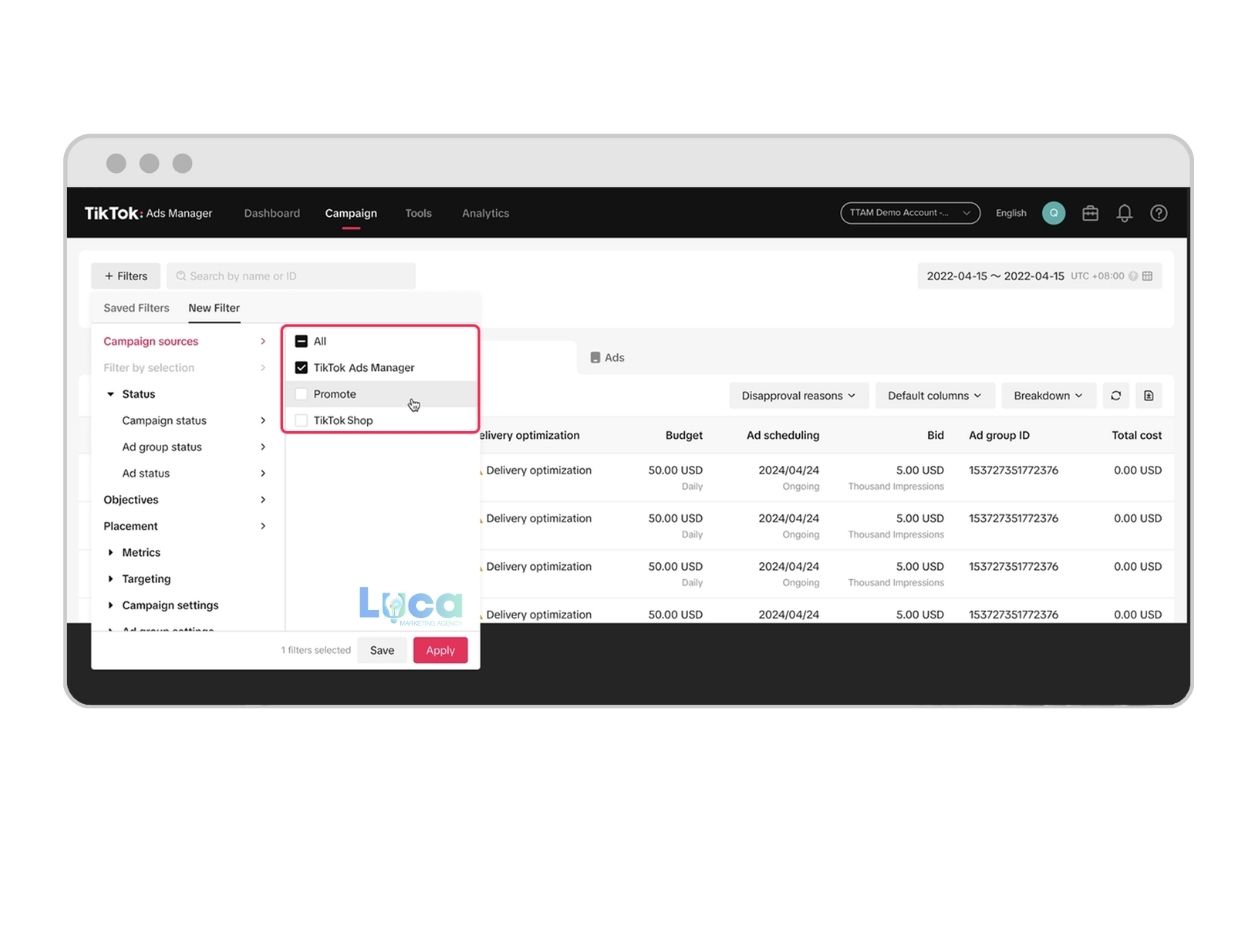The height and width of the screenshot is (948, 1260).
Task: Click the search by name or ID field
Action: click(x=291, y=276)
